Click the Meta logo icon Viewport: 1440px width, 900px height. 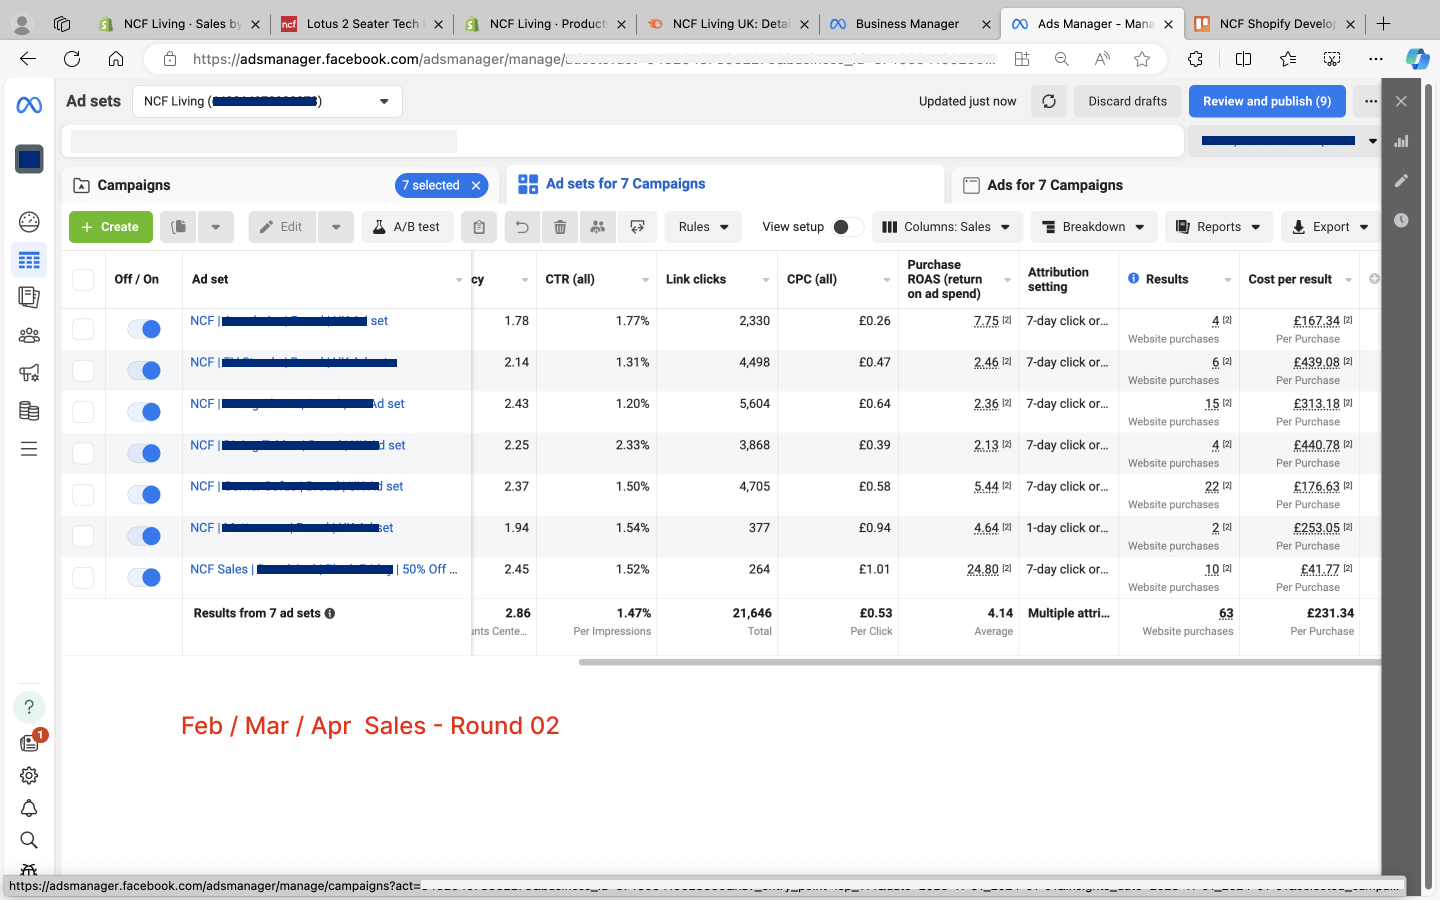pos(29,105)
